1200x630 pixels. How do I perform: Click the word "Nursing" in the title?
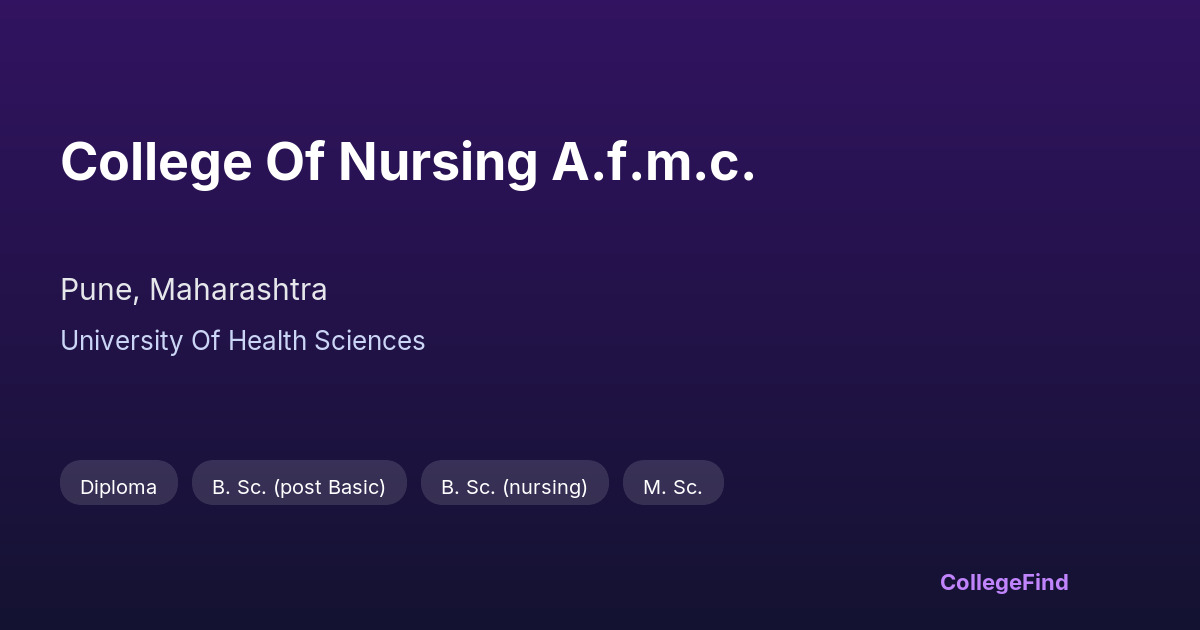pyautogui.click(x=437, y=162)
